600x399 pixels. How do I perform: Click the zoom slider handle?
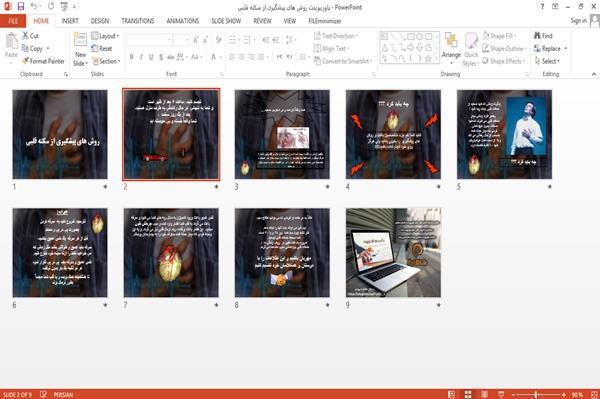[536, 394]
